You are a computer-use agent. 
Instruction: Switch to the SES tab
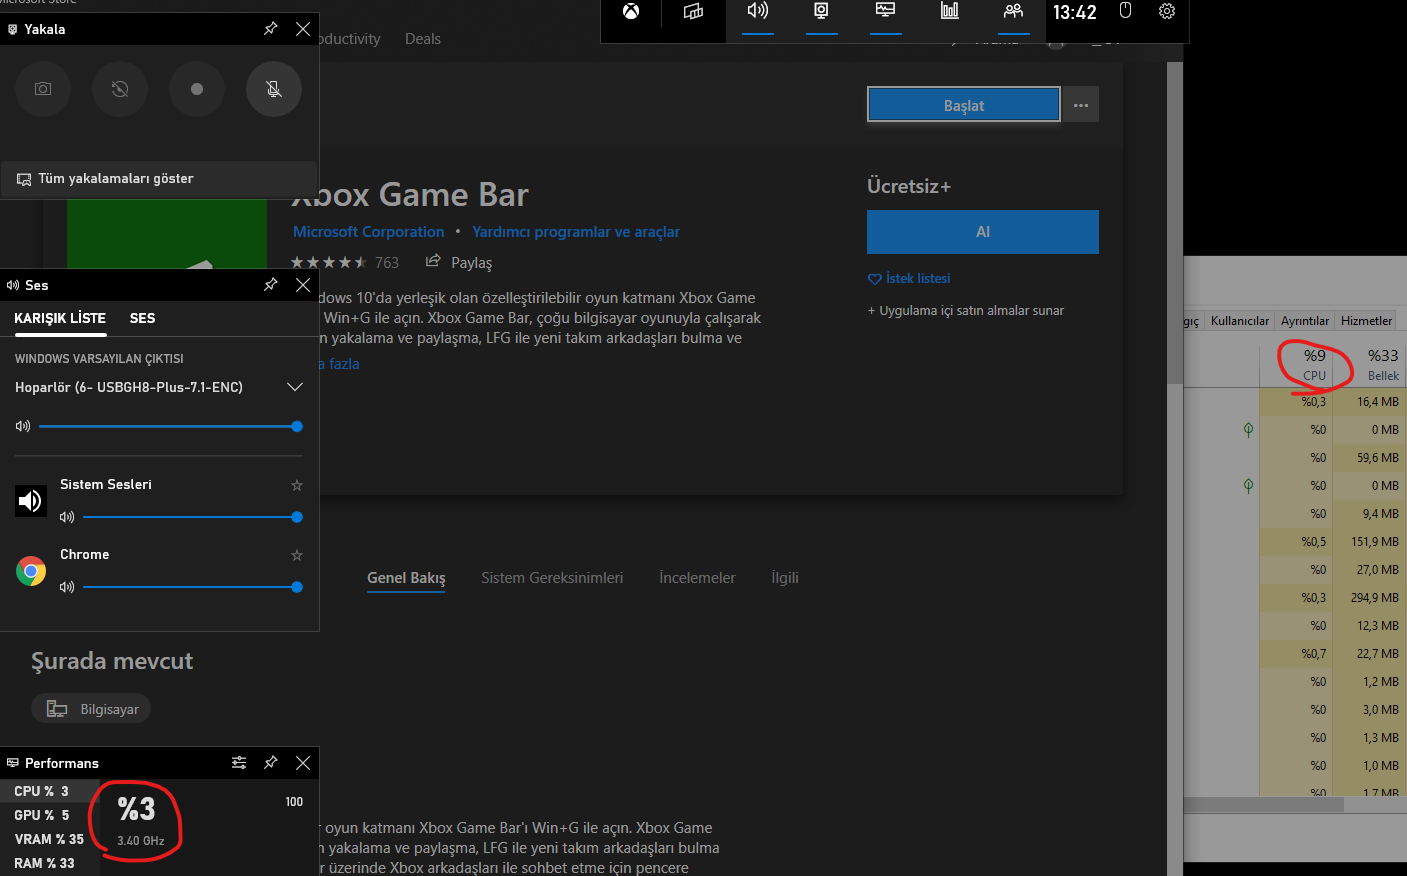click(x=142, y=318)
